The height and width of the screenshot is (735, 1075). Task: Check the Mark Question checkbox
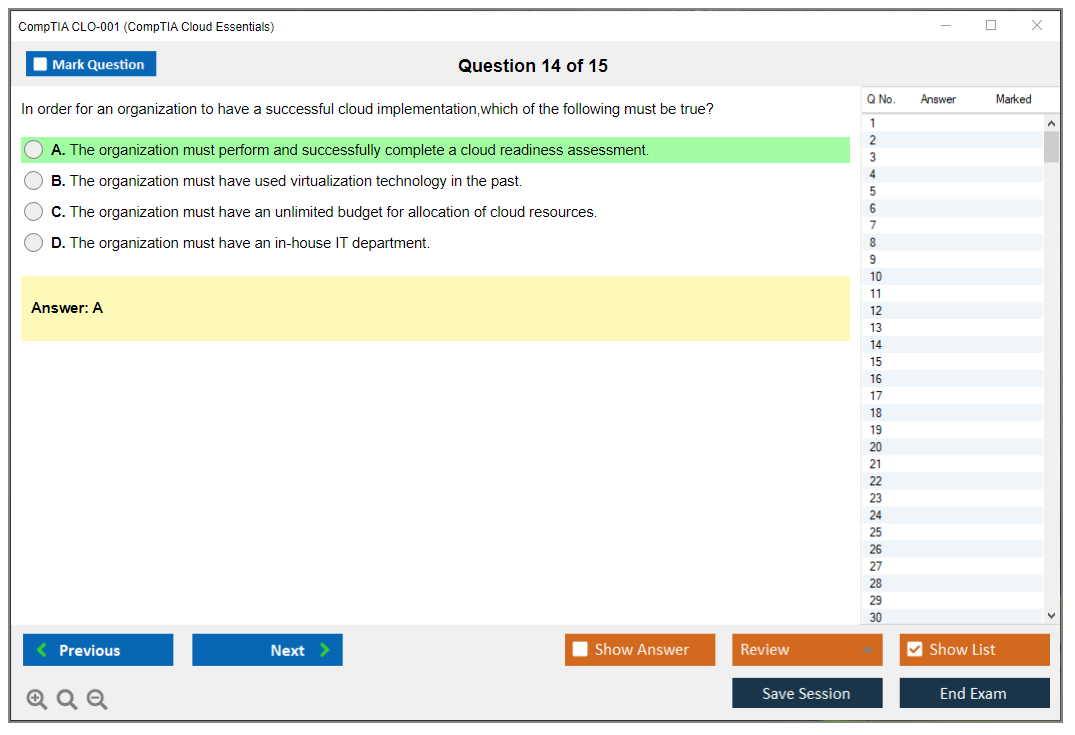[x=40, y=65]
